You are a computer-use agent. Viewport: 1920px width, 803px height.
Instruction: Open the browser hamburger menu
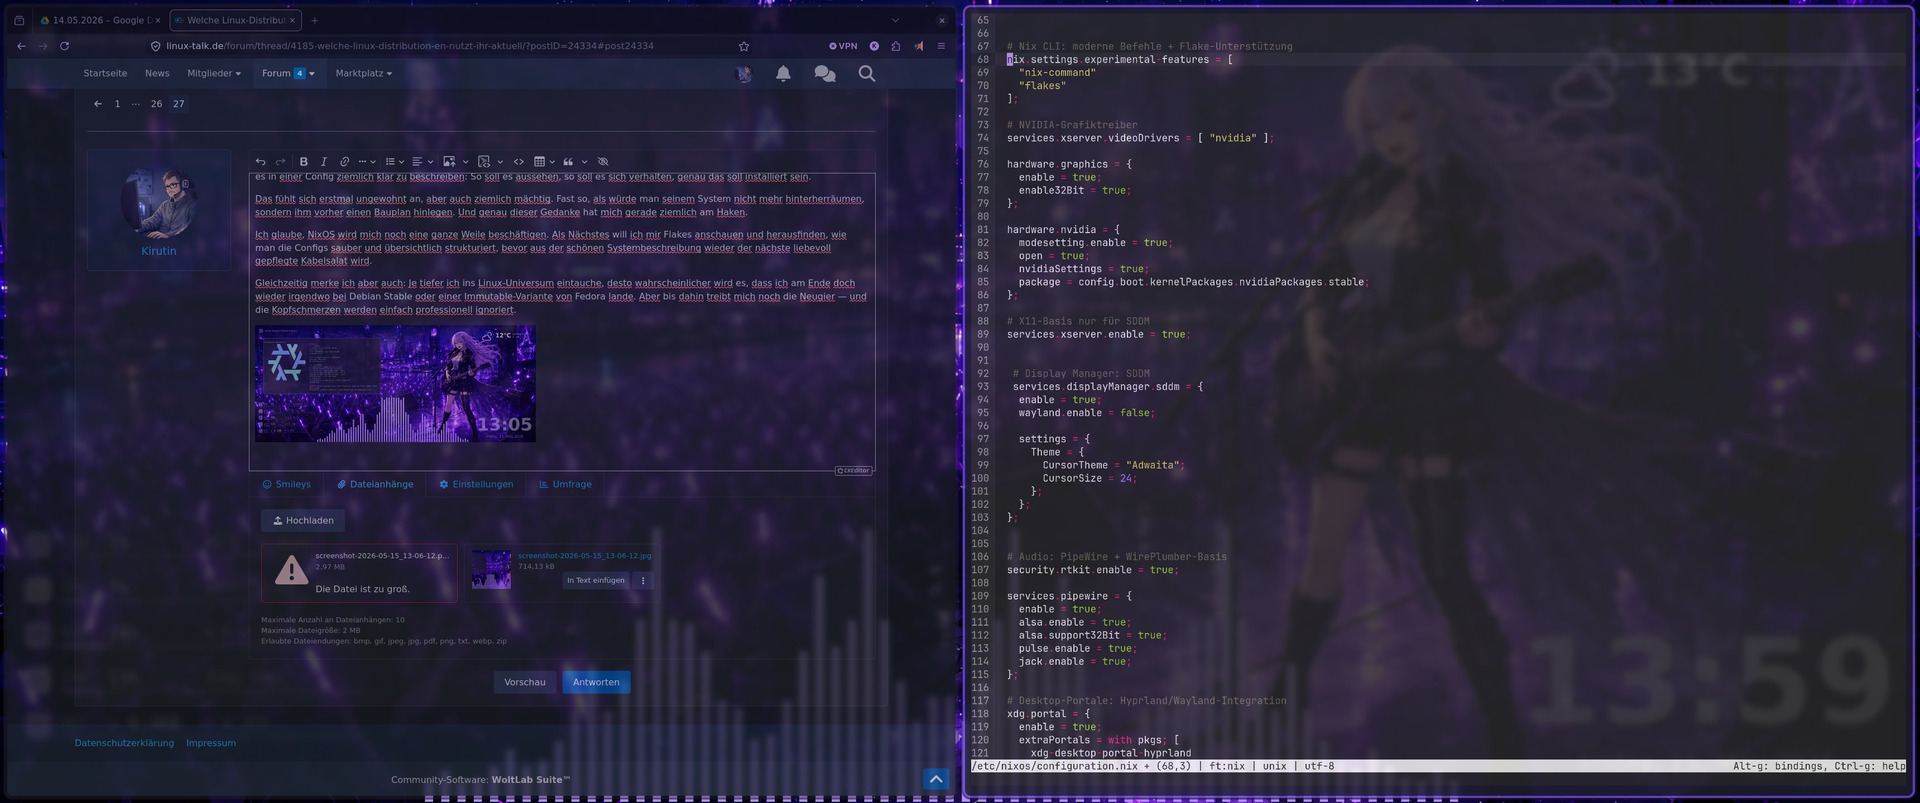[941, 46]
